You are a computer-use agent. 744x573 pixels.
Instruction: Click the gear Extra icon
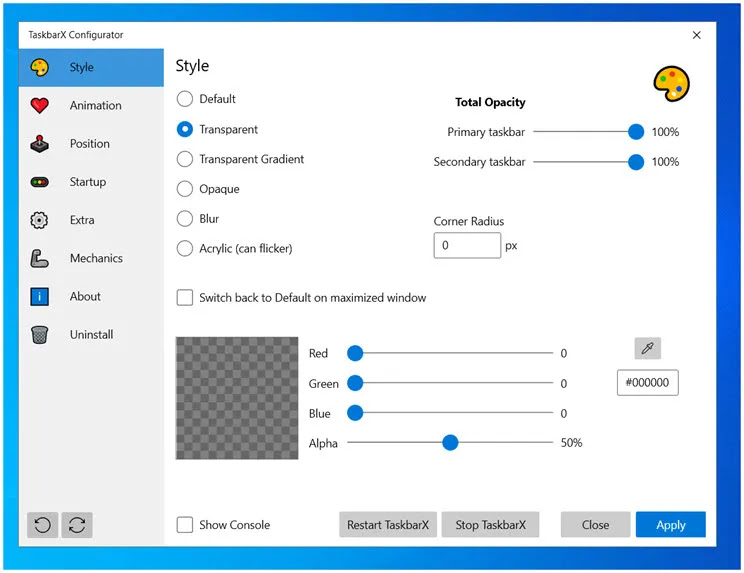pyautogui.click(x=39, y=220)
